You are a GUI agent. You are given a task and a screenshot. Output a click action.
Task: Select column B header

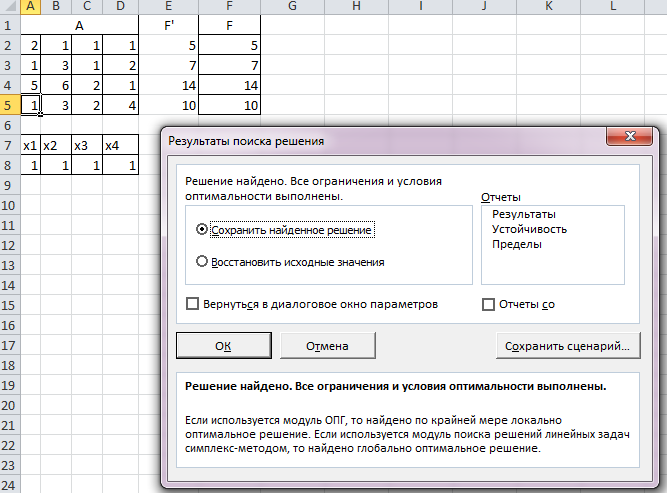(x=56, y=6)
